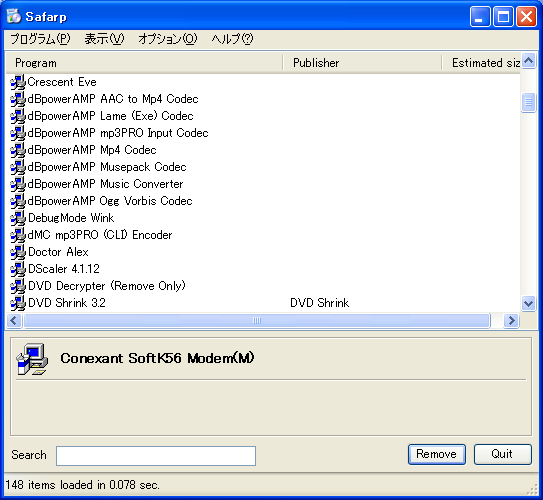The height and width of the screenshot is (500, 543).
Task: Select the Doctor Alex program icon
Action: tap(18, 252)
